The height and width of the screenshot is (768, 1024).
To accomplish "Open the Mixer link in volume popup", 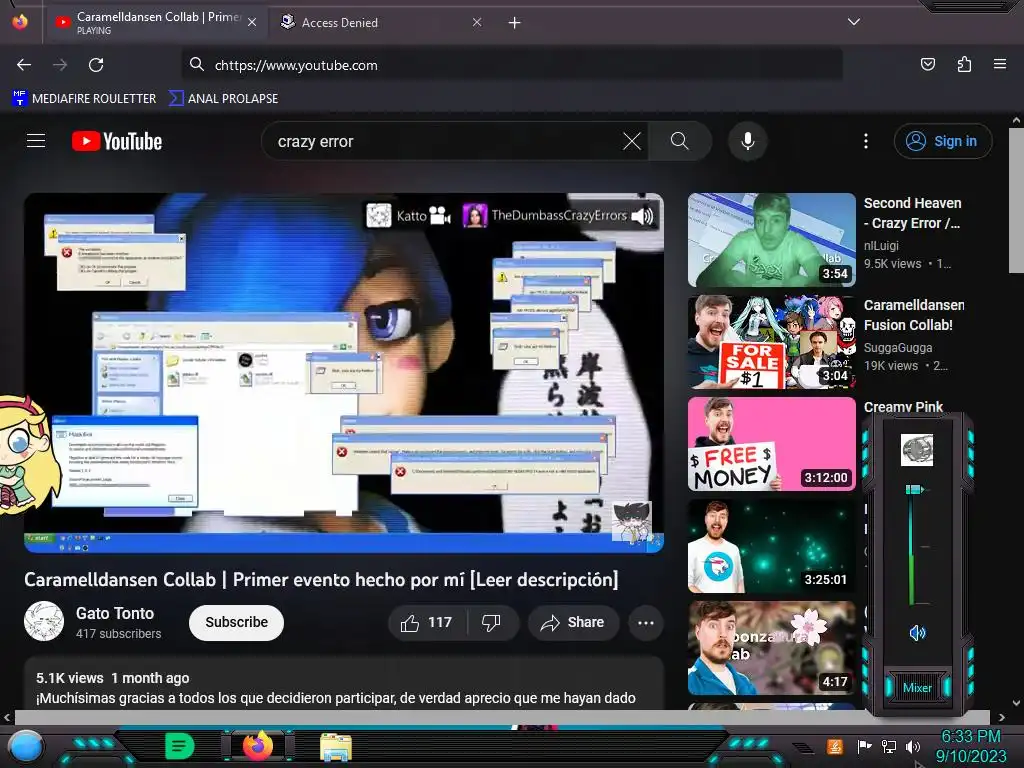I will (917, 688).
